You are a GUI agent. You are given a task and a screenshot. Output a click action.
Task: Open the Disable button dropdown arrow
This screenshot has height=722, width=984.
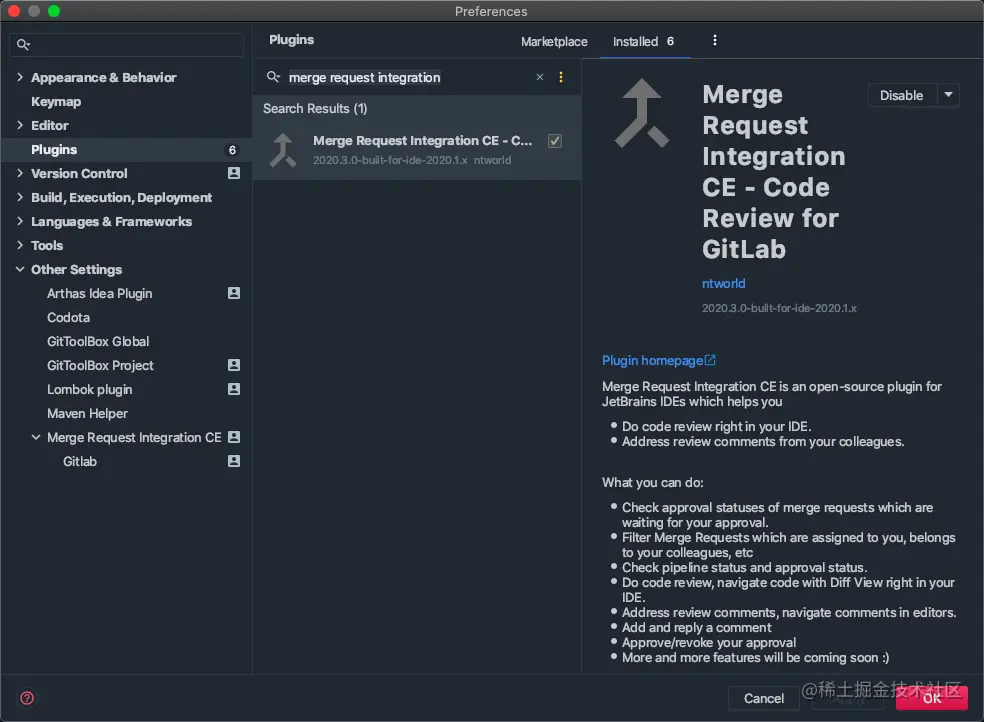point(946,95)
